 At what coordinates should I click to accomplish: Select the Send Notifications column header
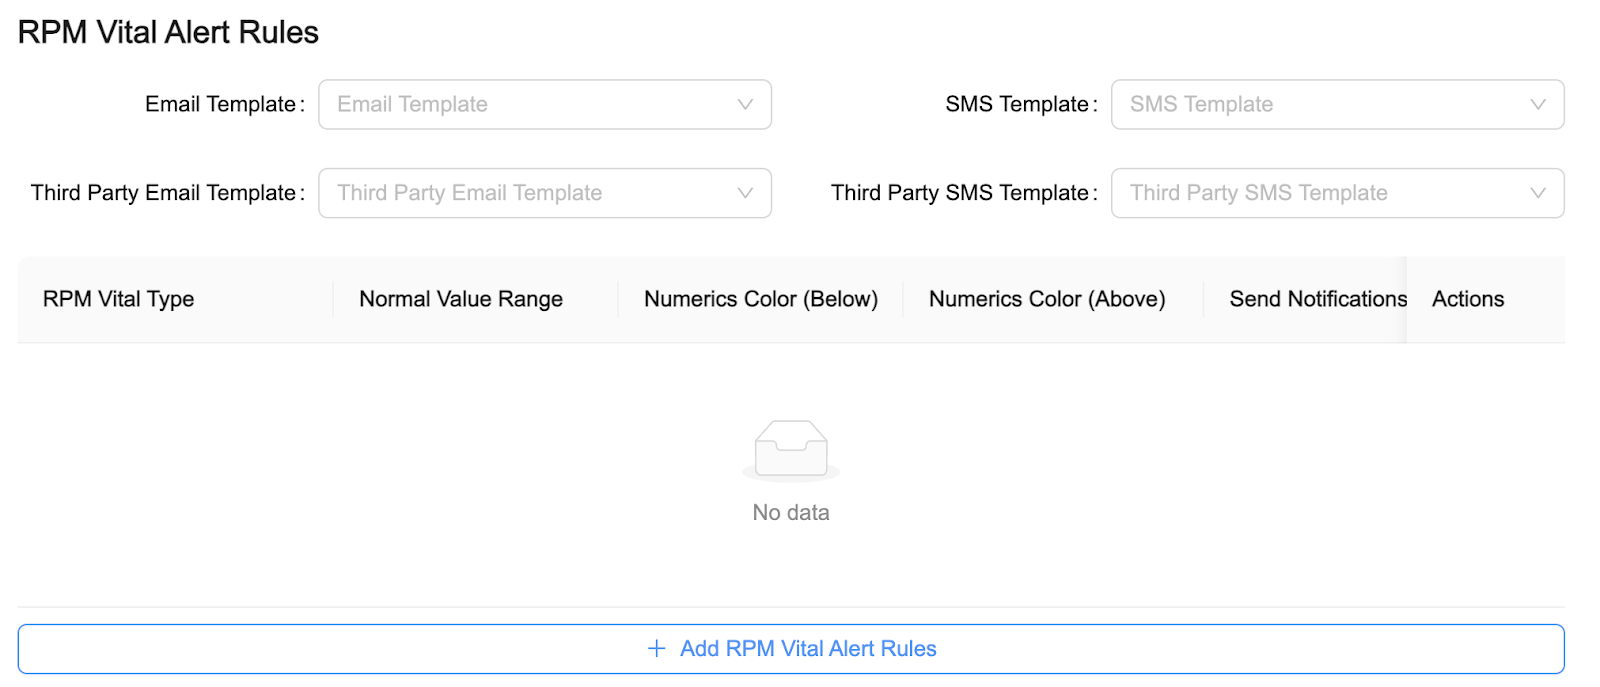pyautogui.click(x=1316, y=298)
